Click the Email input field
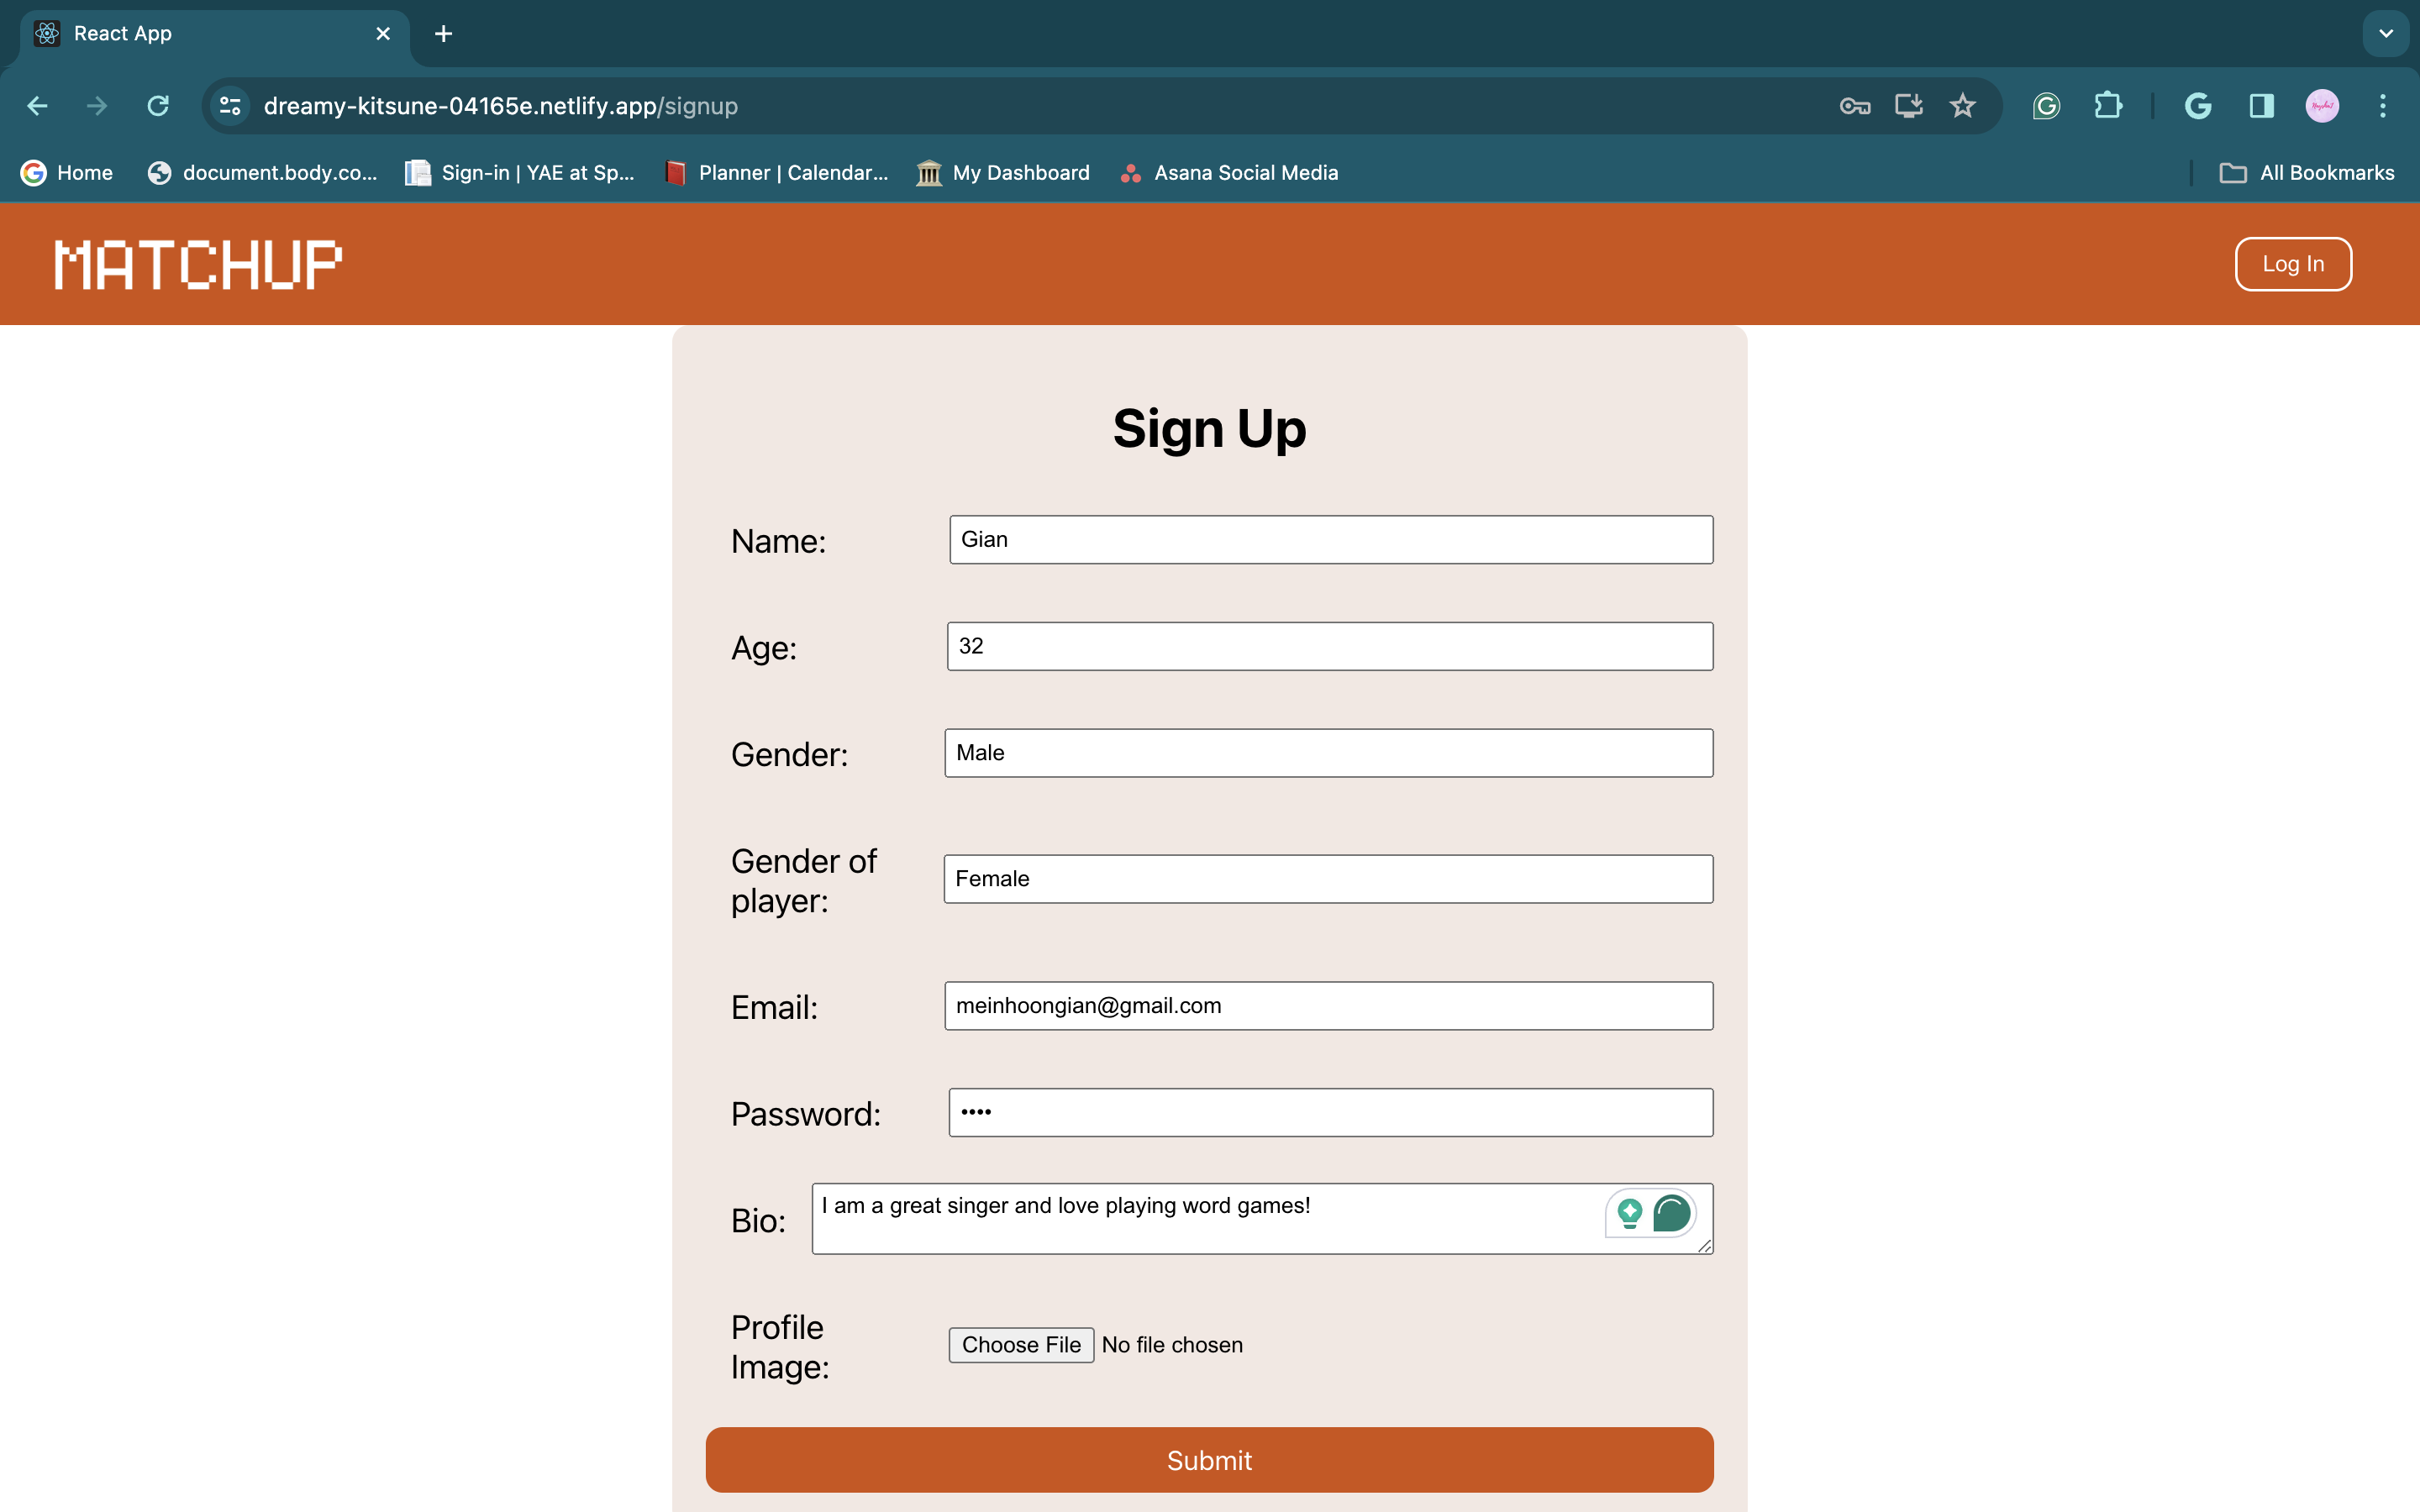The image size is (2420, 1512). (x=1328, y=1006)
